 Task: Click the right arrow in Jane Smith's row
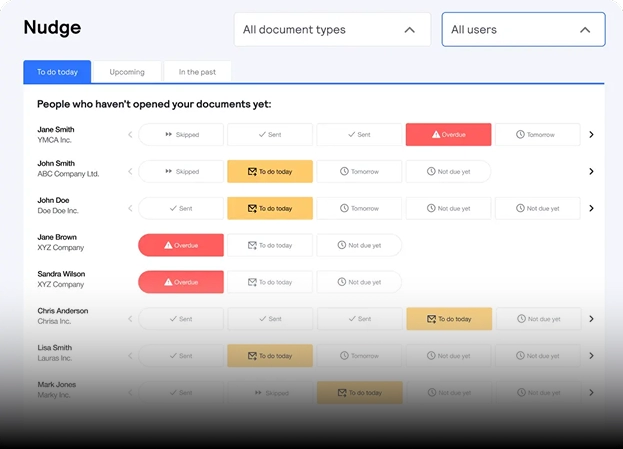click(591, 135)
